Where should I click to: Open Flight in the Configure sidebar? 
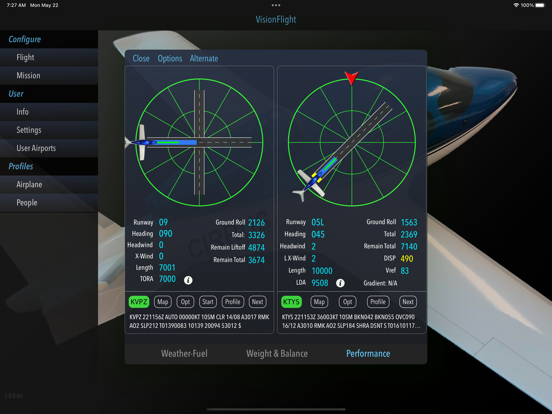(49, 57)
